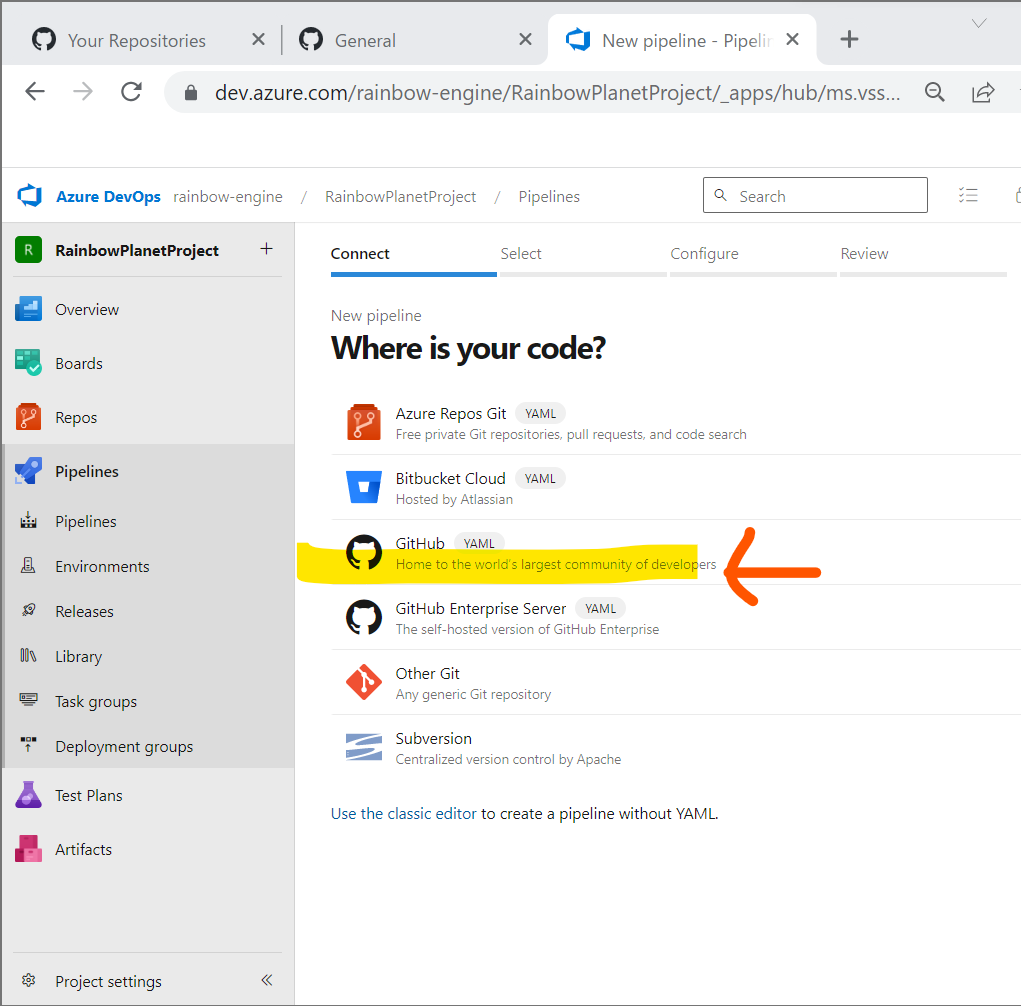
Task: Click the Test Plans flask icon
Action: (x=29, y=795)
